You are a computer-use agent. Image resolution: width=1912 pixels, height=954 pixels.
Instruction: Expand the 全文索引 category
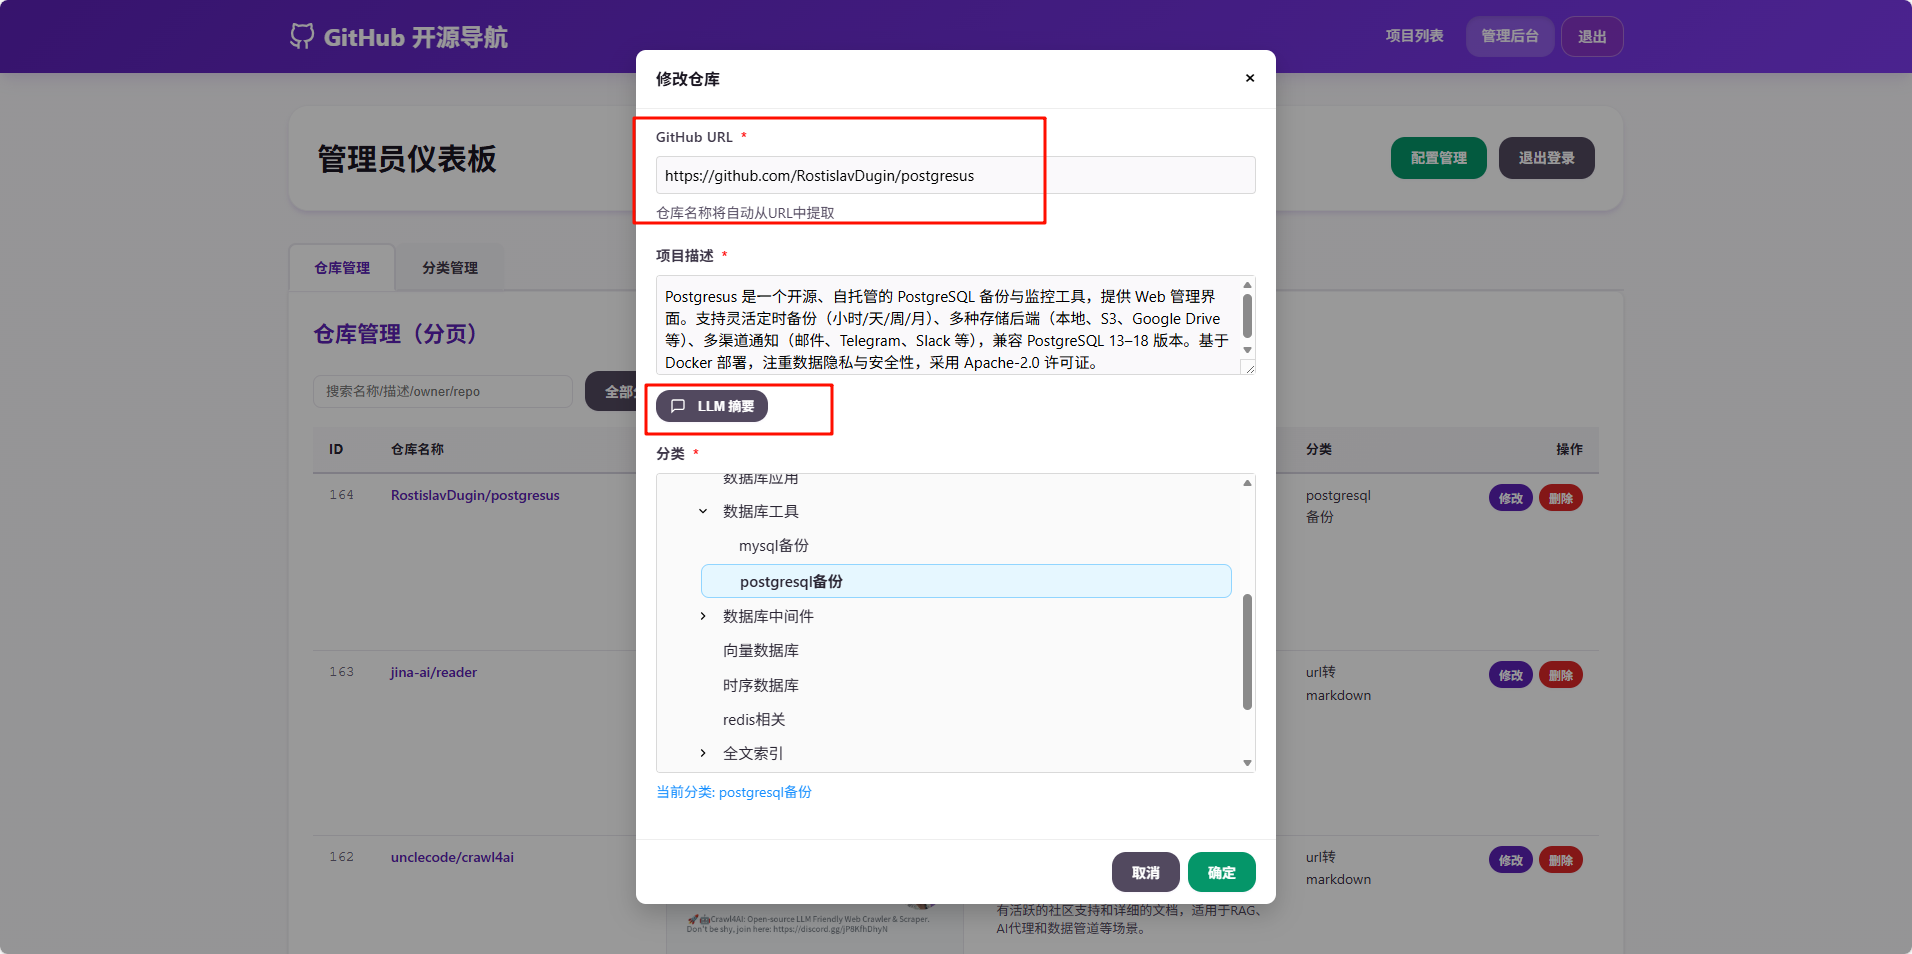[703, 753]
